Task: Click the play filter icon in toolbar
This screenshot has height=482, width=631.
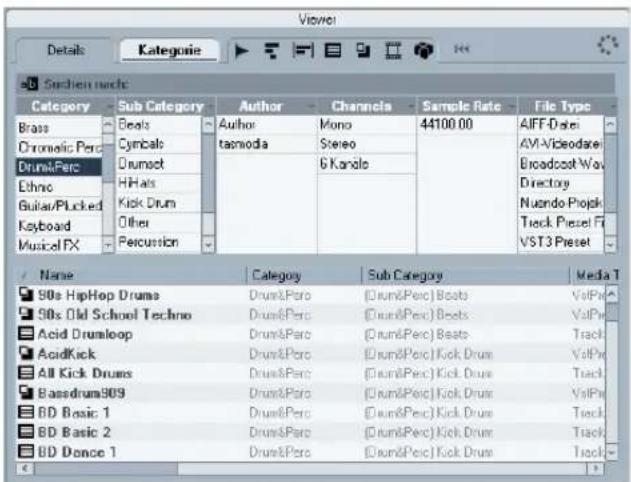Action: (241, 51)
